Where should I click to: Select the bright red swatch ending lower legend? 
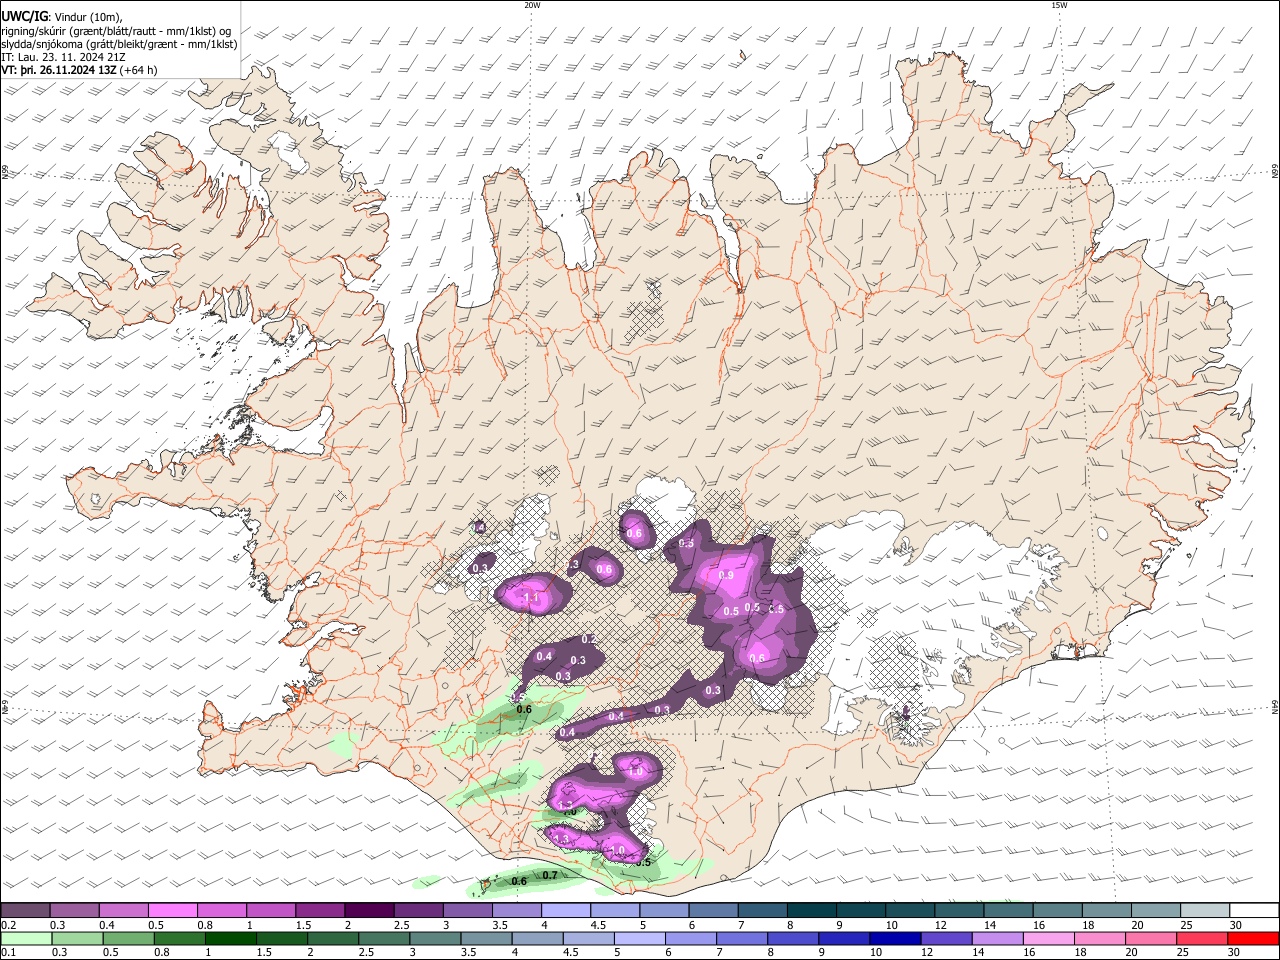[x=1253, y=938]
